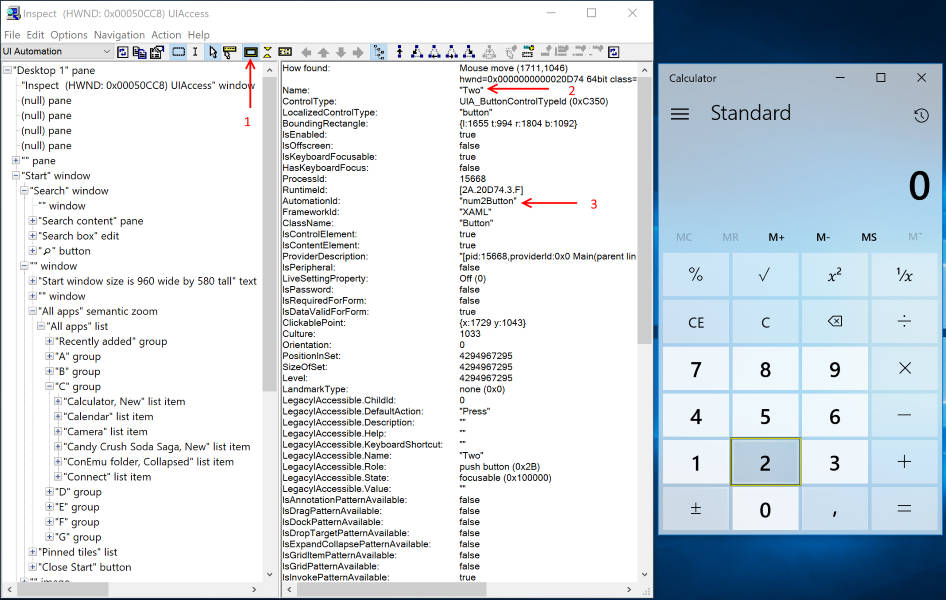Screen dimensions: 946x600
Task: Click the square root button
Action: [765, 275]
